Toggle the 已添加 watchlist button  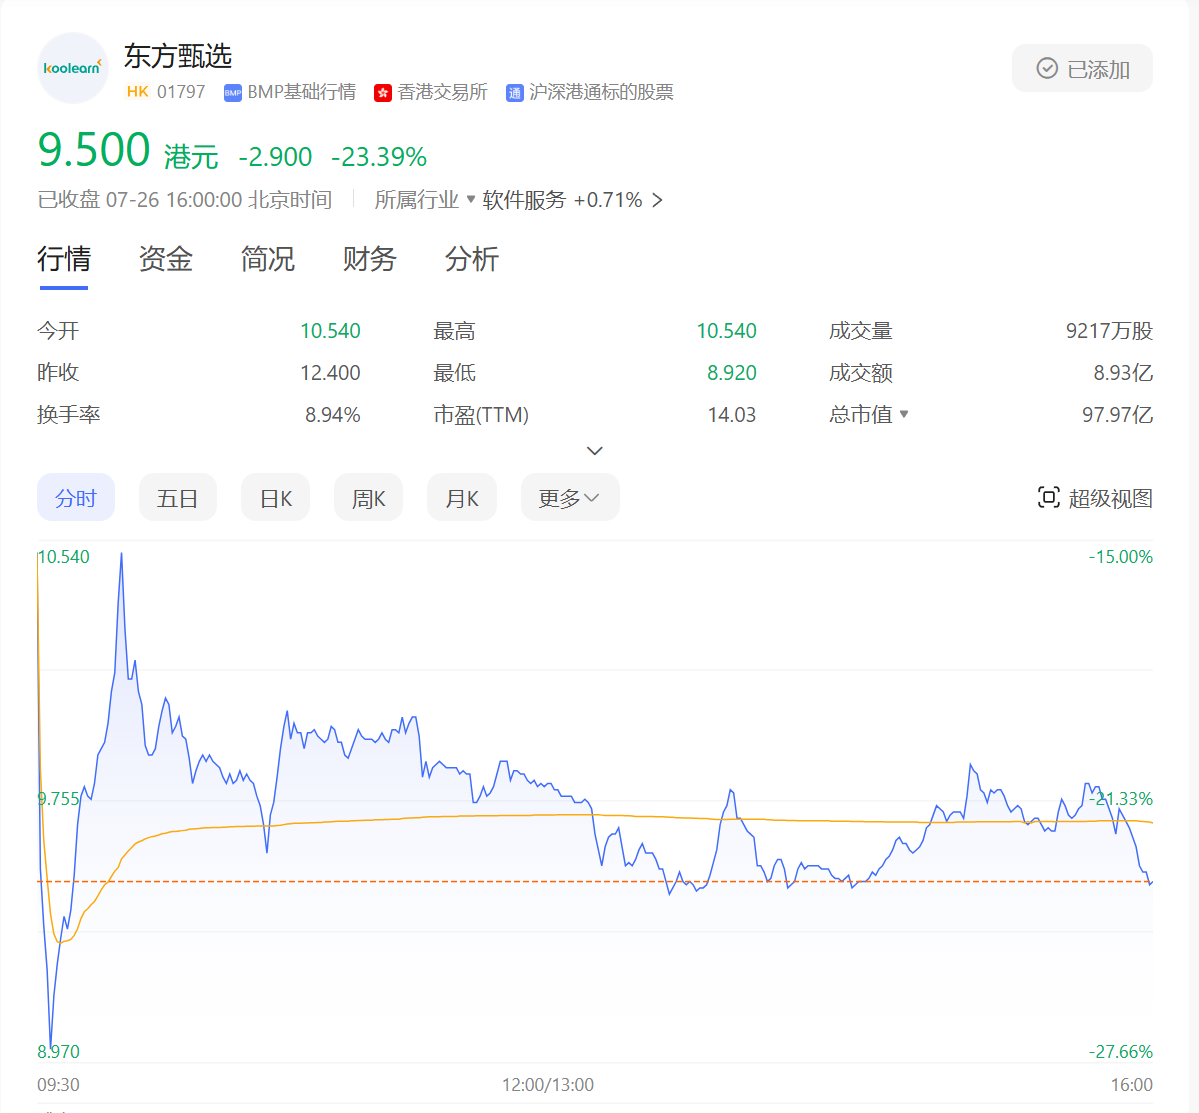1082,69
